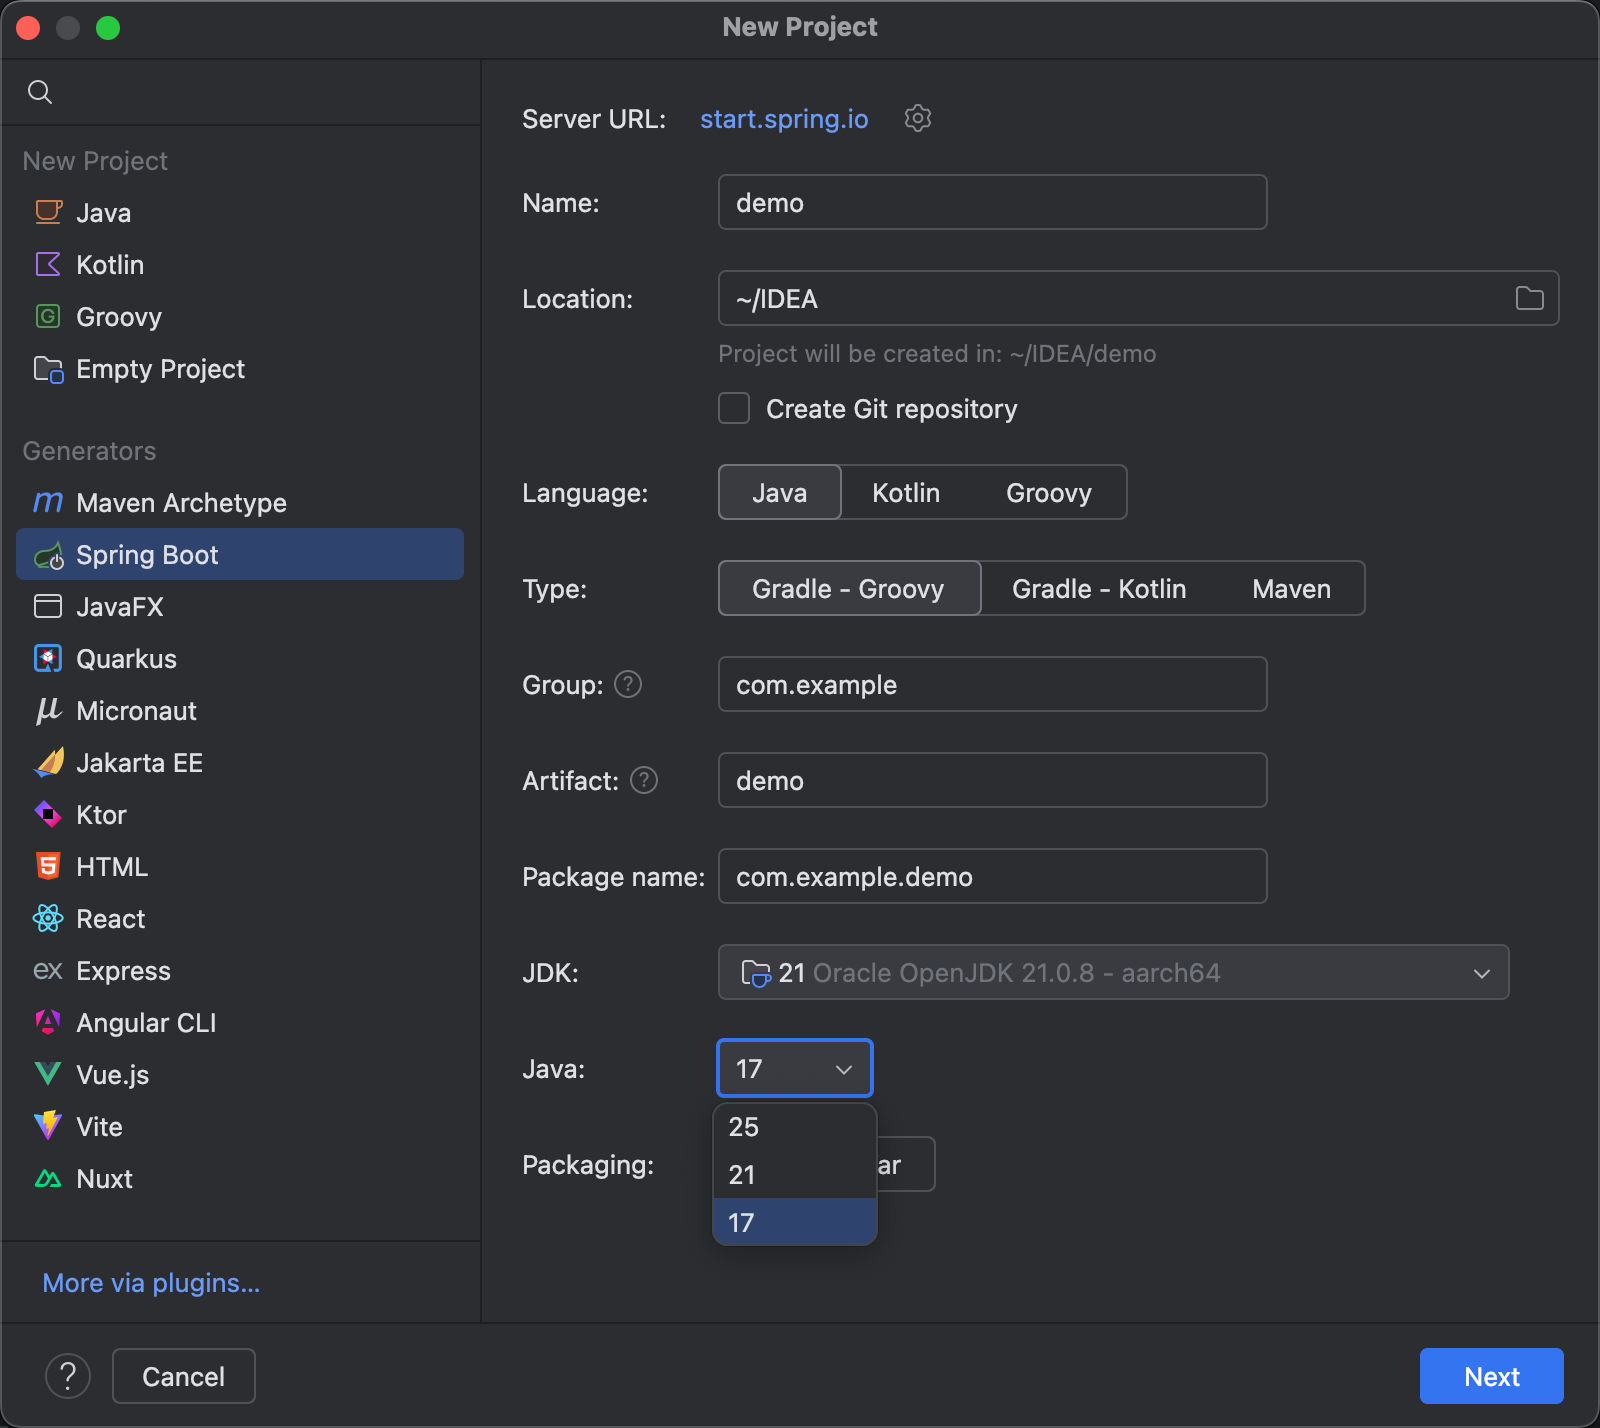Collapse the Java version combo box
The height and width of the screenshot is (1428, 1600).
coord(795,1068)
